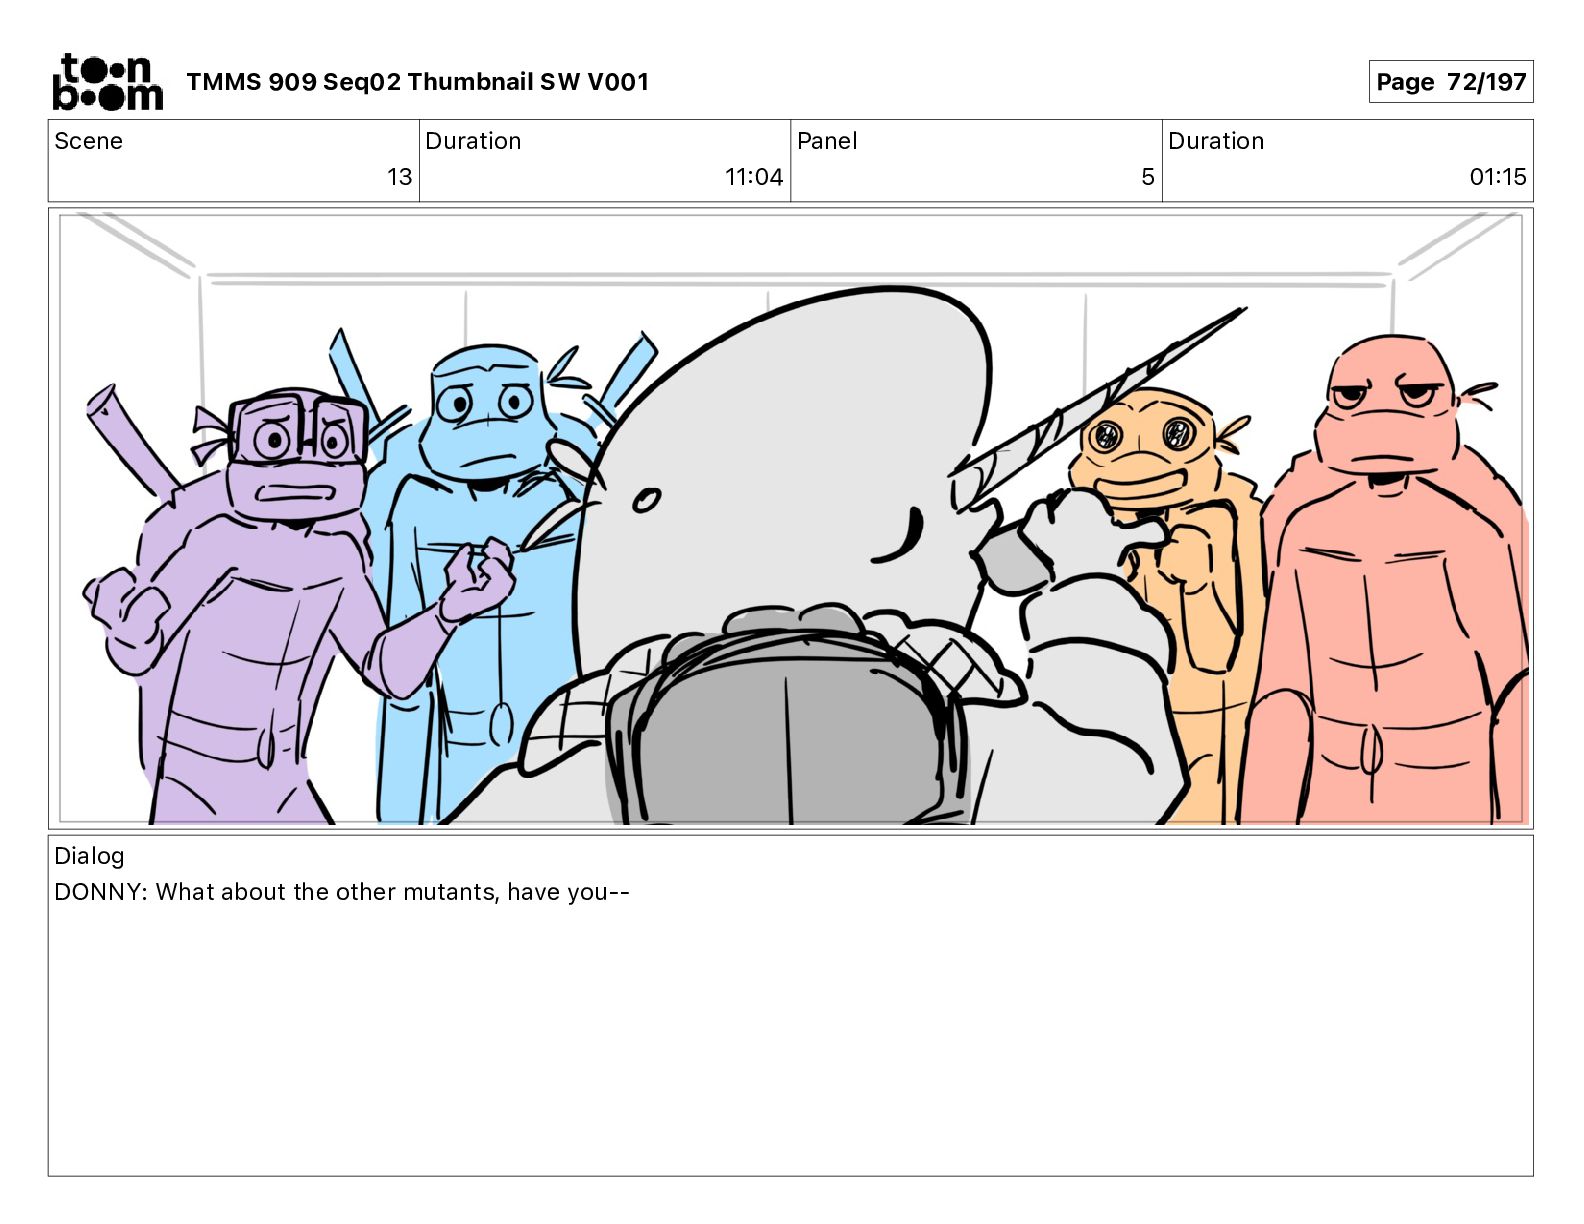The image size is (1584, 1224).
Task: Click the scene number '13'
Action: pyautogui.click(x=399, y=177)
